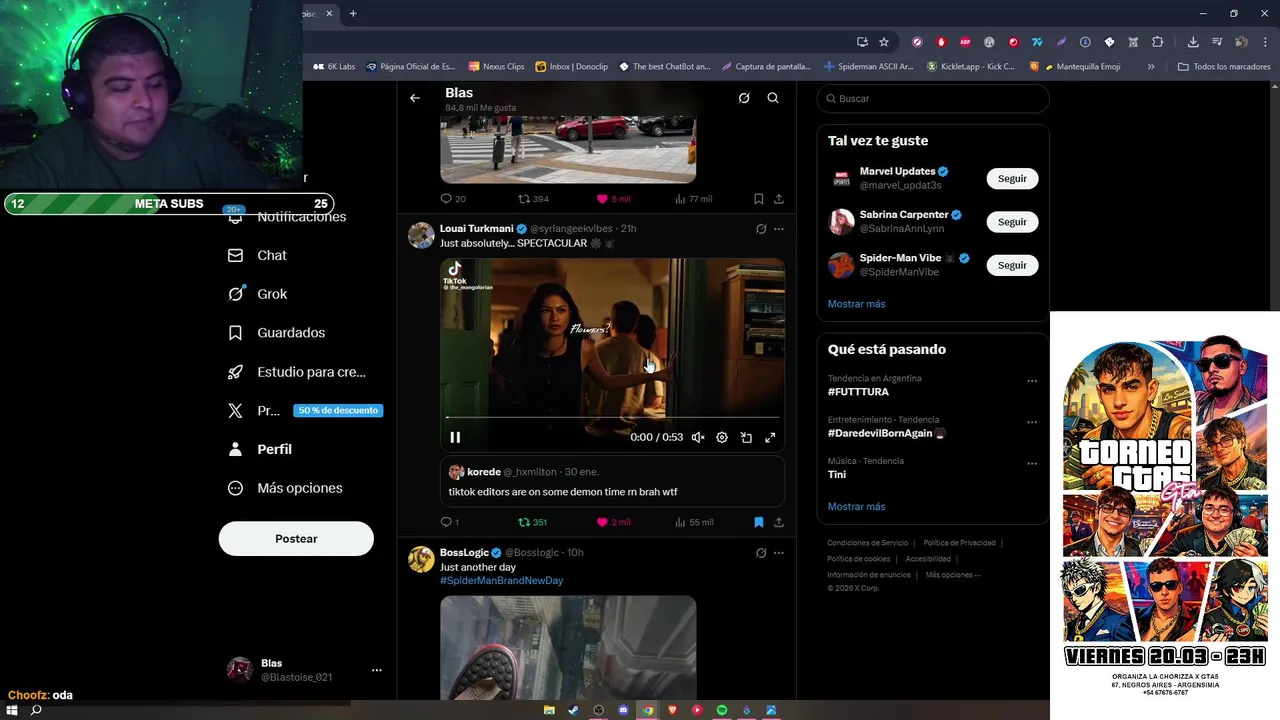Pause the Louai Turkmani video
The width and height of the screenshot is (1280, 720).
455,437
